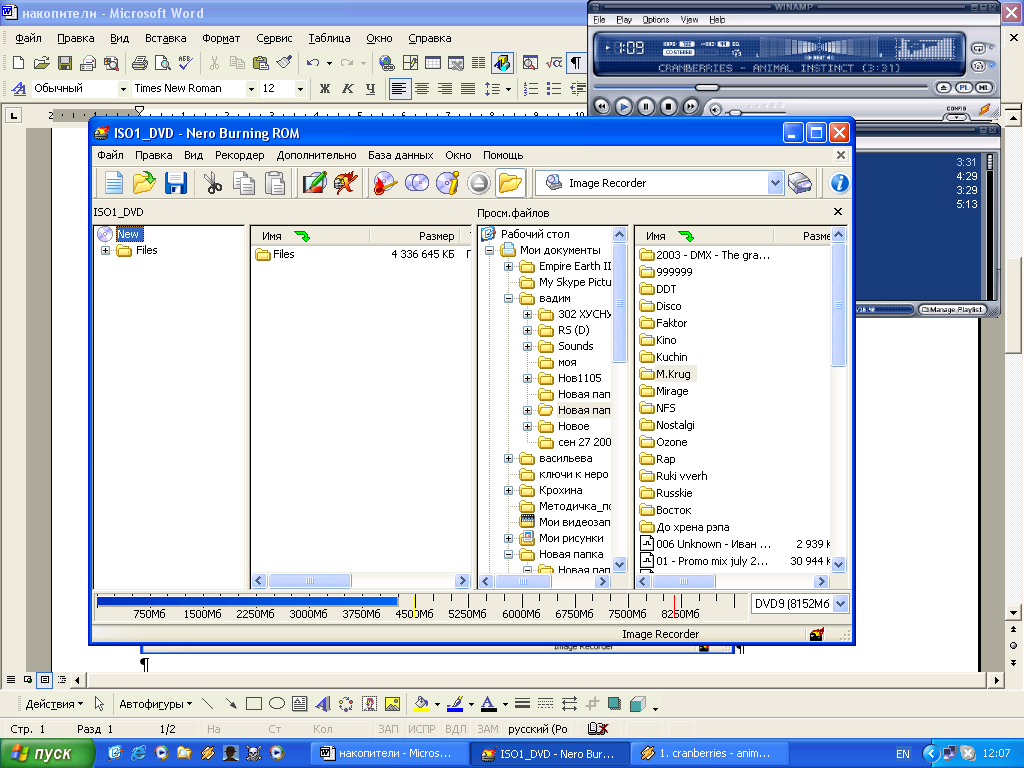Open Word font size dropdown
This screenshot has height=768, width=1024.
click(x=300, y=89)
